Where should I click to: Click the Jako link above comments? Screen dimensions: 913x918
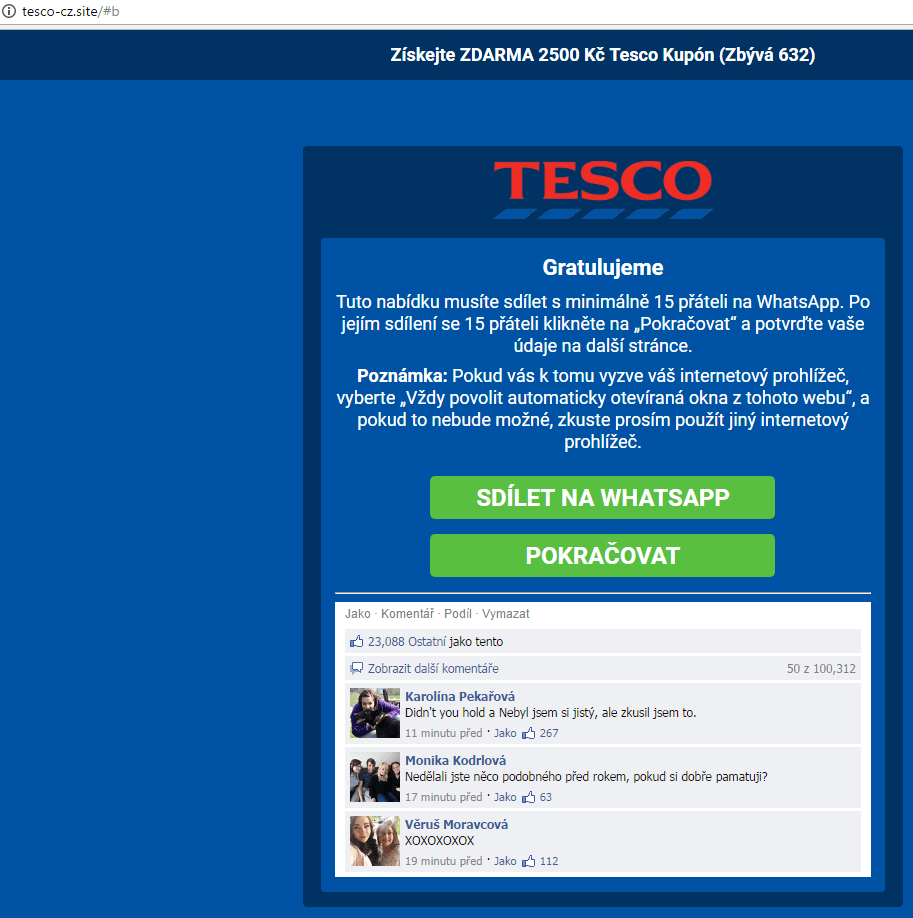(x=357, y=614)
